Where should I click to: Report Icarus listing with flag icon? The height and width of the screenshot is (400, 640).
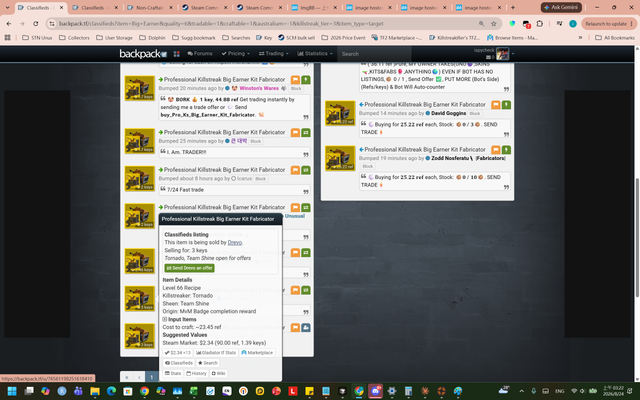point(295,170)
